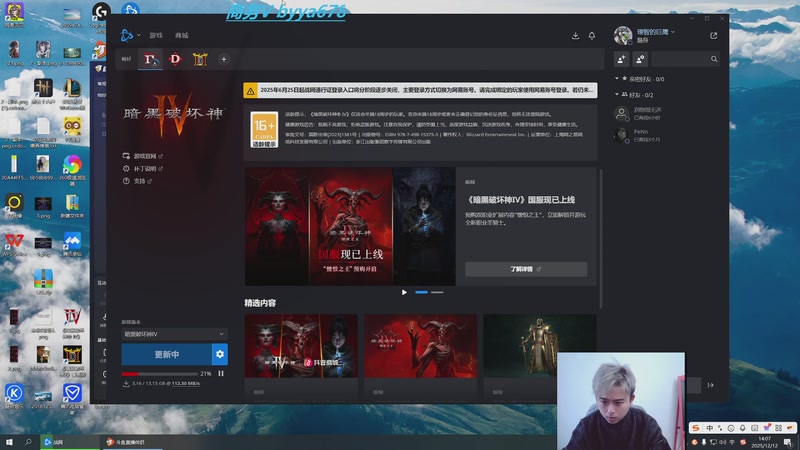
Task: Select the red Diablo D game icon
Action: click(175, 59)
